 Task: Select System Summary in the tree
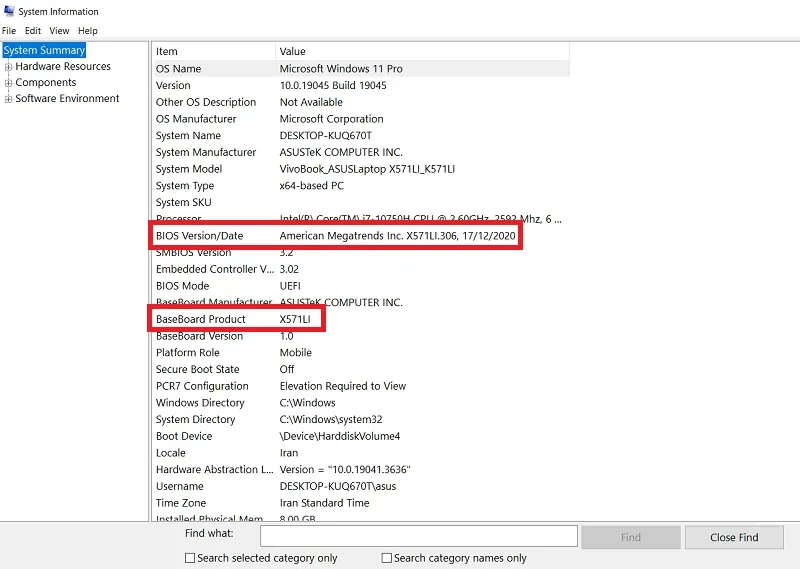tap(44, 50)
